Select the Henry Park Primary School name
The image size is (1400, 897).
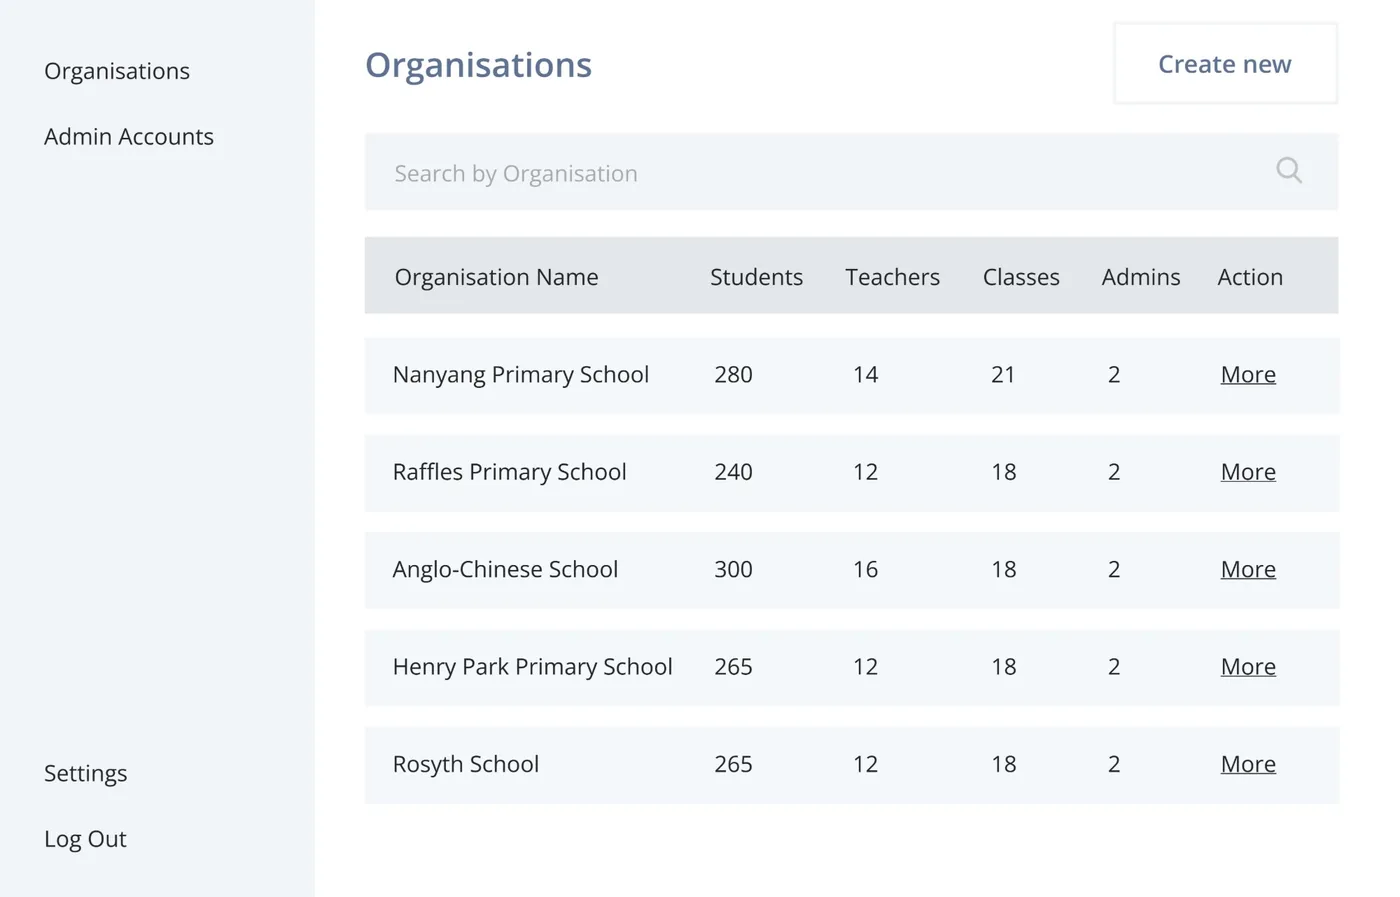533,667
